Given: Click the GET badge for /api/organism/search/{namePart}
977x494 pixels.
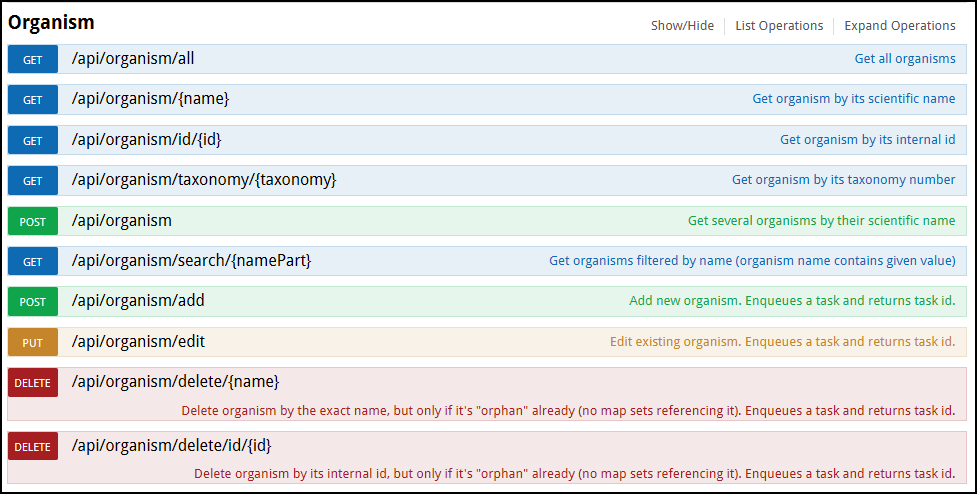Looking at the screenshot, I should pyautogui.click(x=32, y=262).
